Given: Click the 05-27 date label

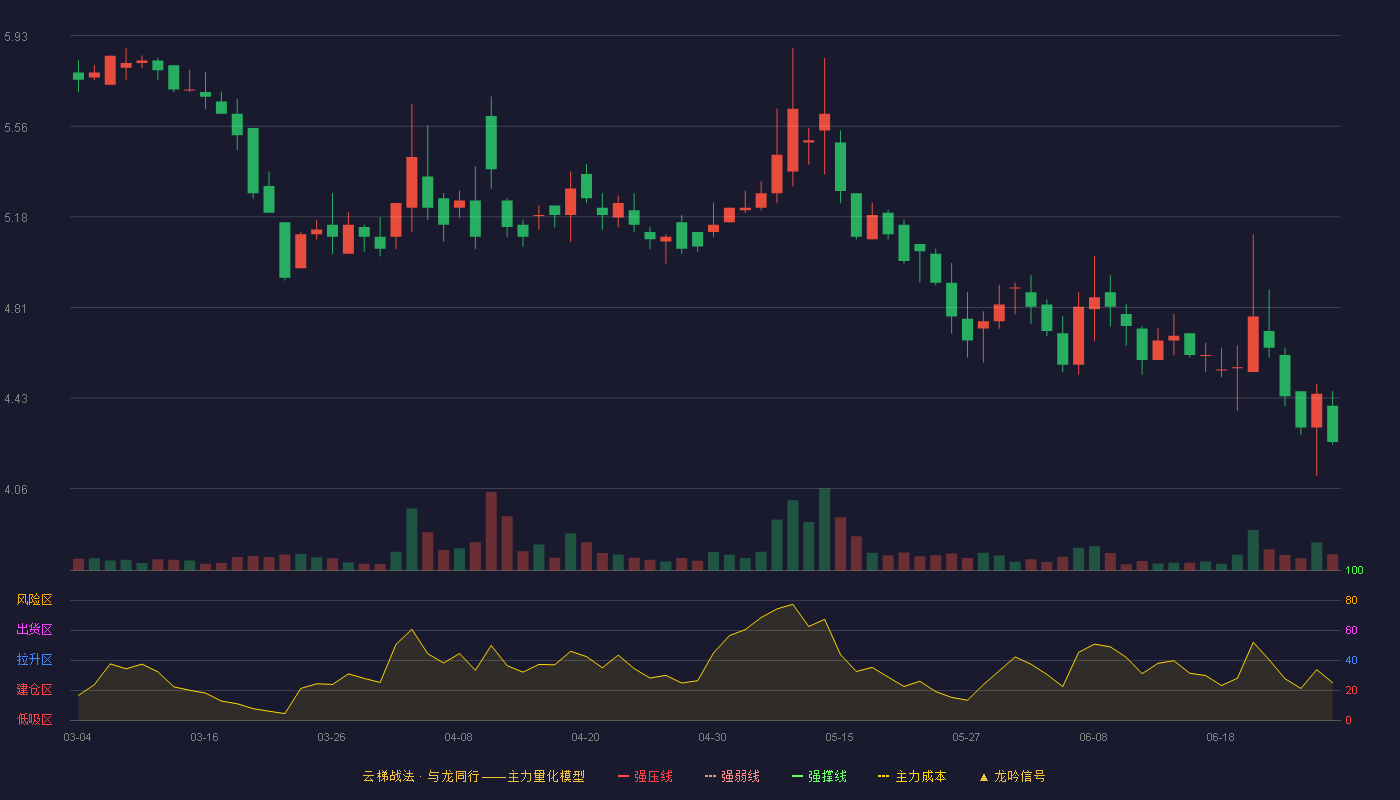Looking at the screenshot, I should (x=966, y=737).
